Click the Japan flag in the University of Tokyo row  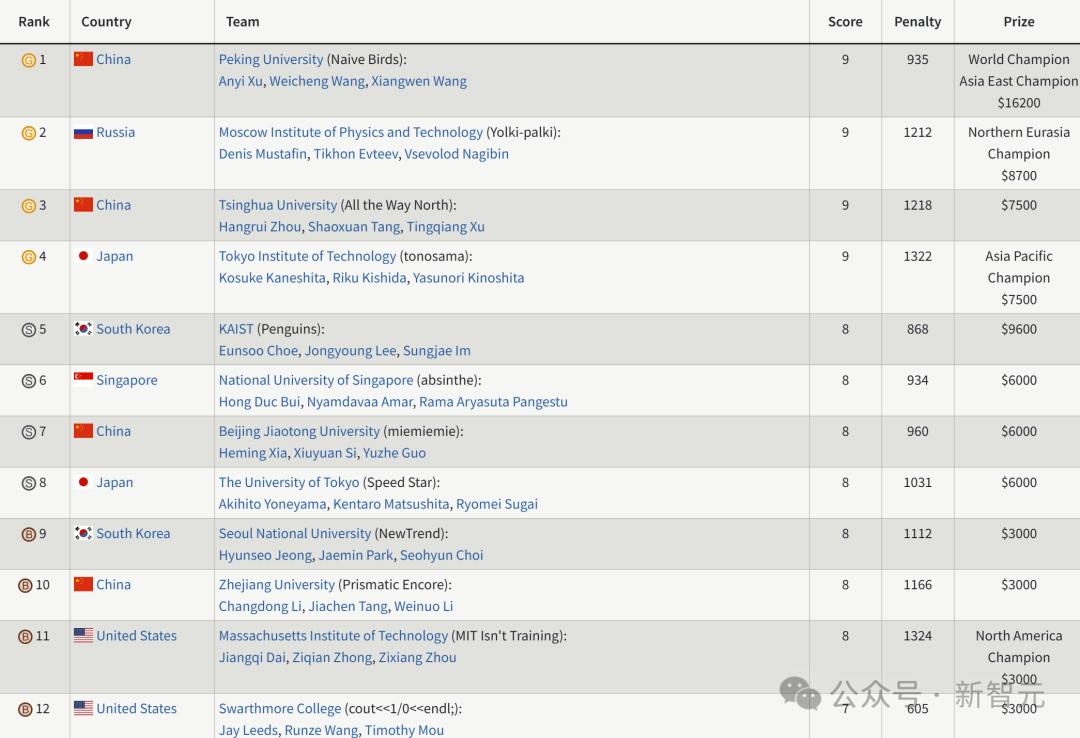83,482
